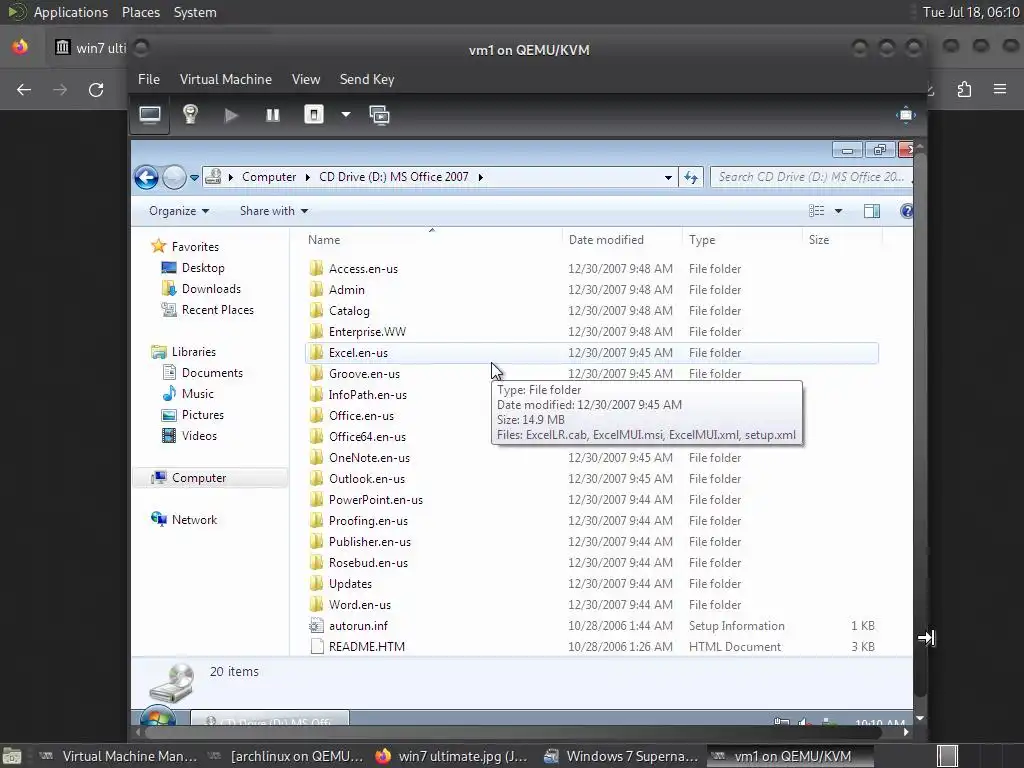
Task: Pause the virtual machine
Action: 272,116
